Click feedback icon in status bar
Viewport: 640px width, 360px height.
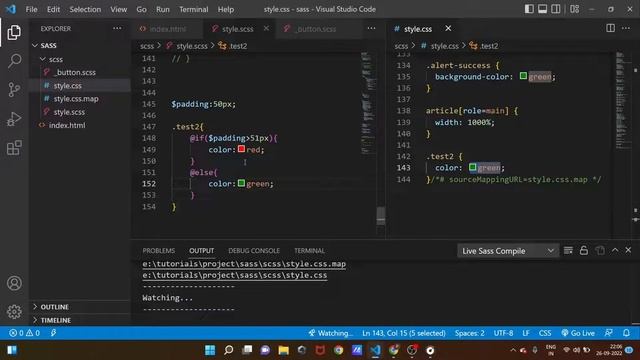coord(609,333)
